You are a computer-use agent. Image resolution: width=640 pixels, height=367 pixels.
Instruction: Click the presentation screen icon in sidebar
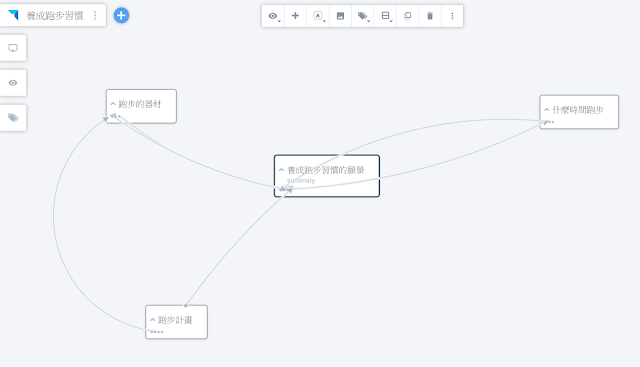[x=13, y=48]
